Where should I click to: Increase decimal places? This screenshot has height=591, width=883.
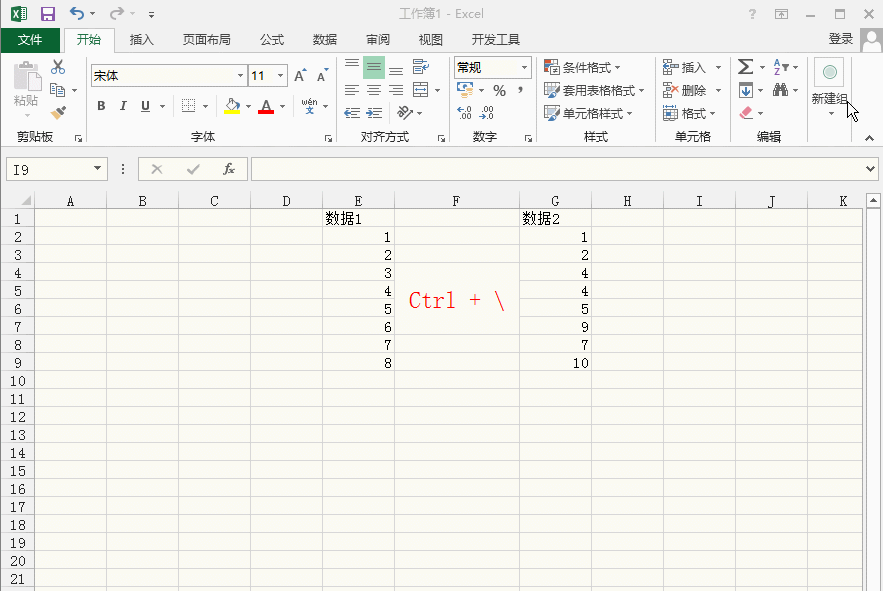464,113
